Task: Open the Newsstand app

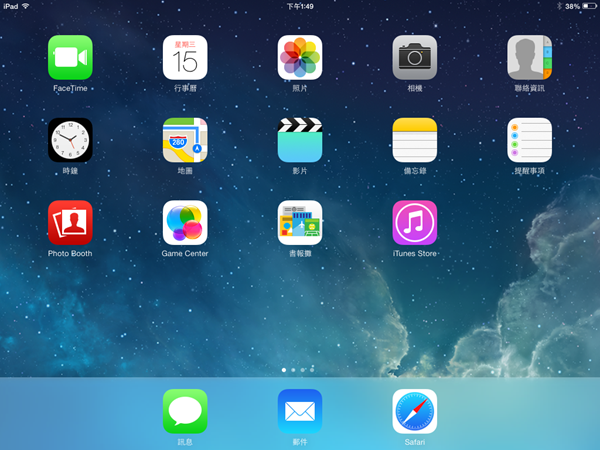Action: pos(300,223)
